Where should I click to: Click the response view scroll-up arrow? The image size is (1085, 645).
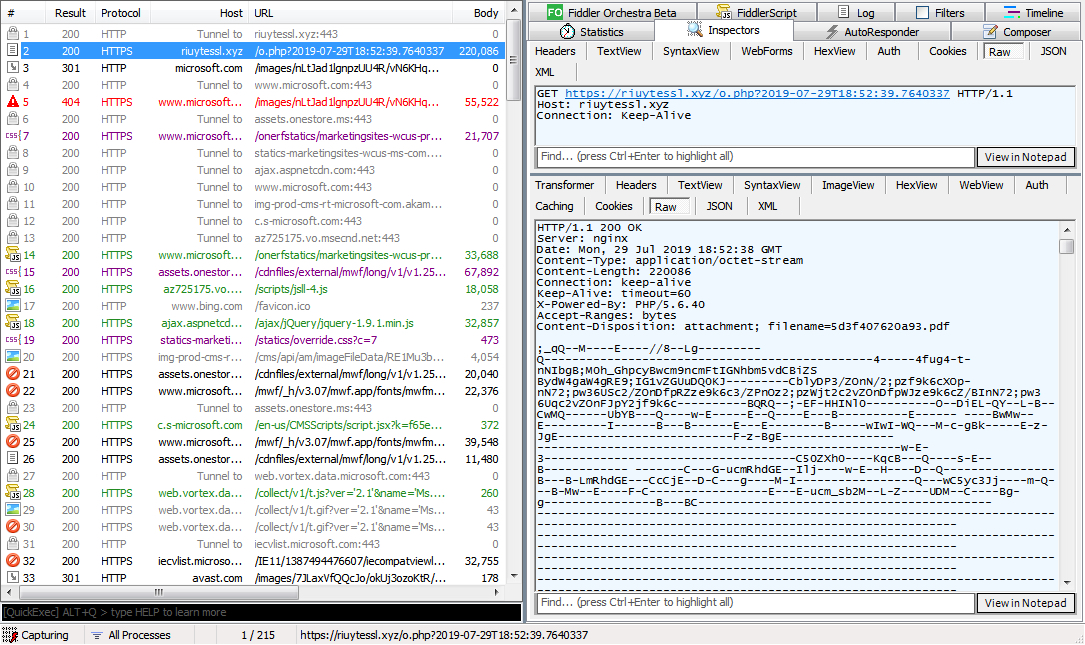click(x=1066, y=229)
